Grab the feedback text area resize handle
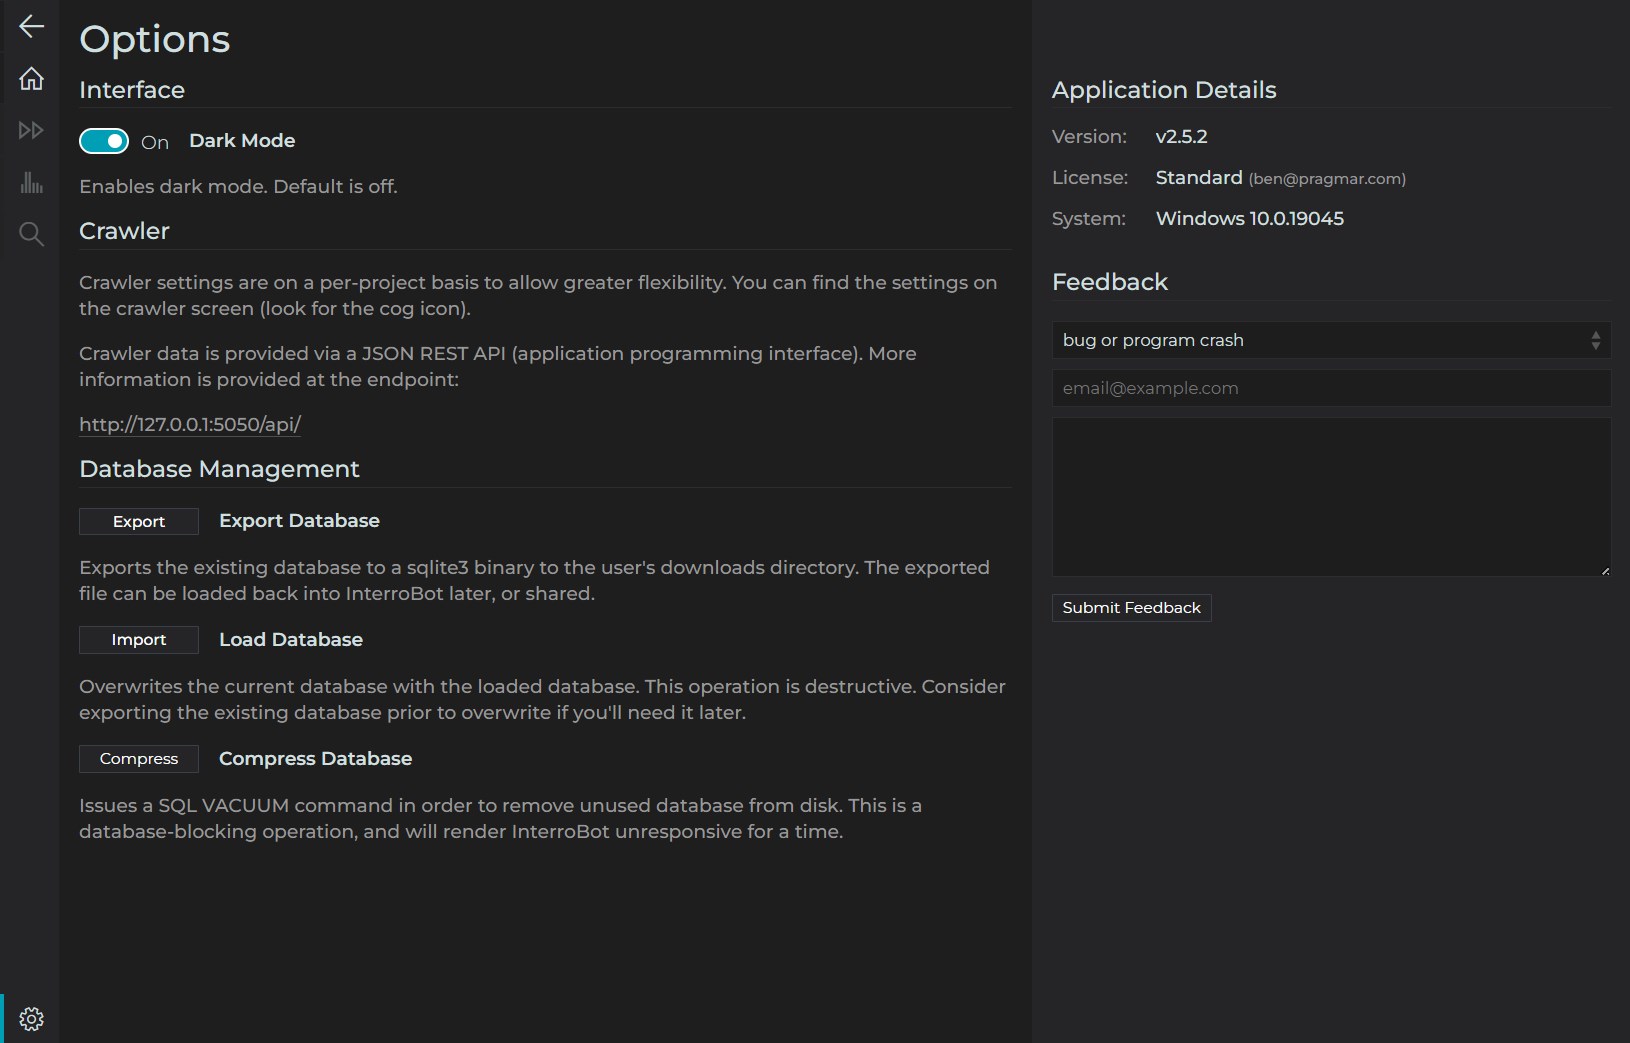Image resolution: width=1630 pixels, height=1043 pixels. 1605,571
